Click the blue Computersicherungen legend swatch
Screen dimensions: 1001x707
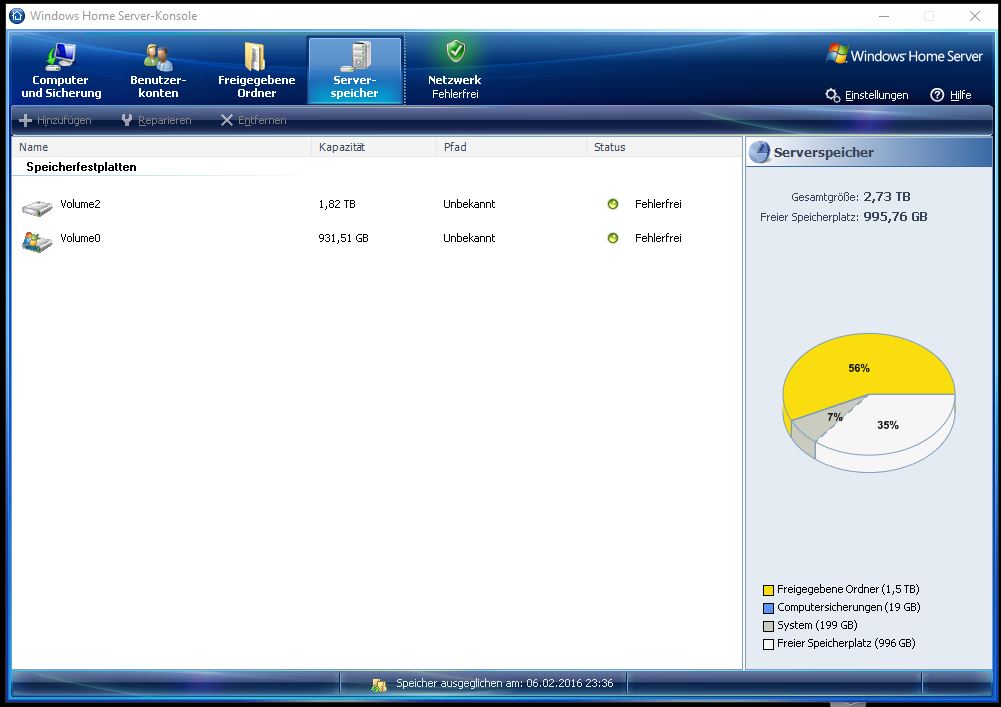tap(769, 608)
